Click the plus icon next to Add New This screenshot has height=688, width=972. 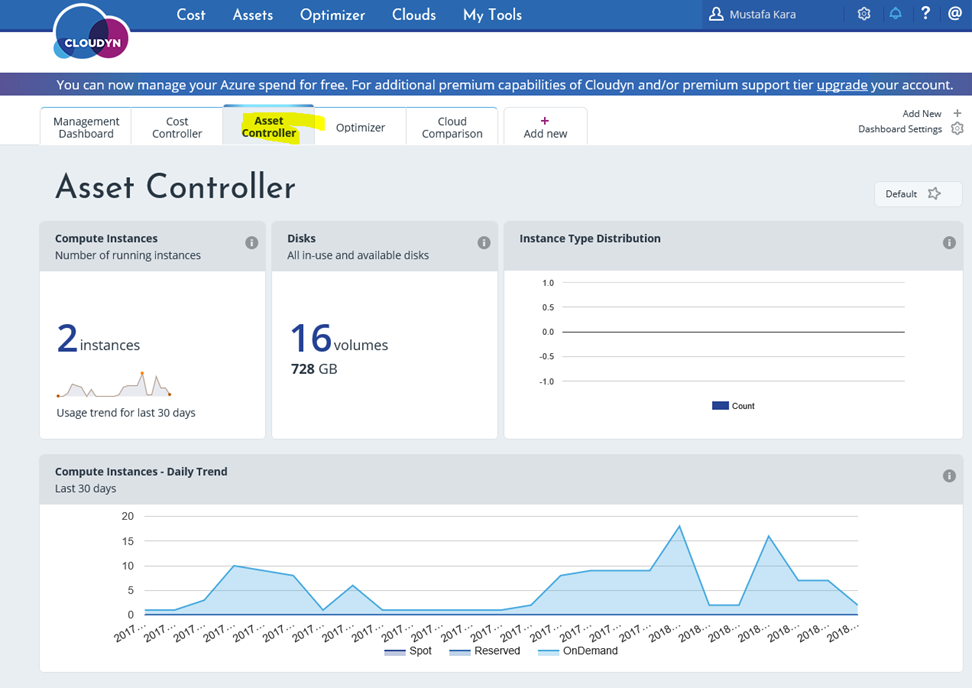tap(957, 113)
